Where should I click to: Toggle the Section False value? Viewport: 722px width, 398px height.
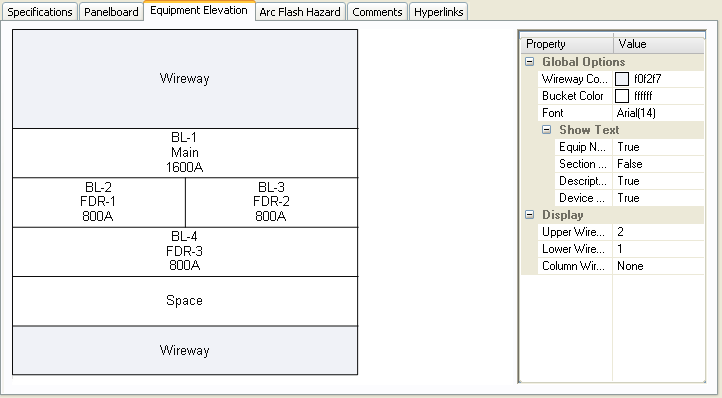658,164
